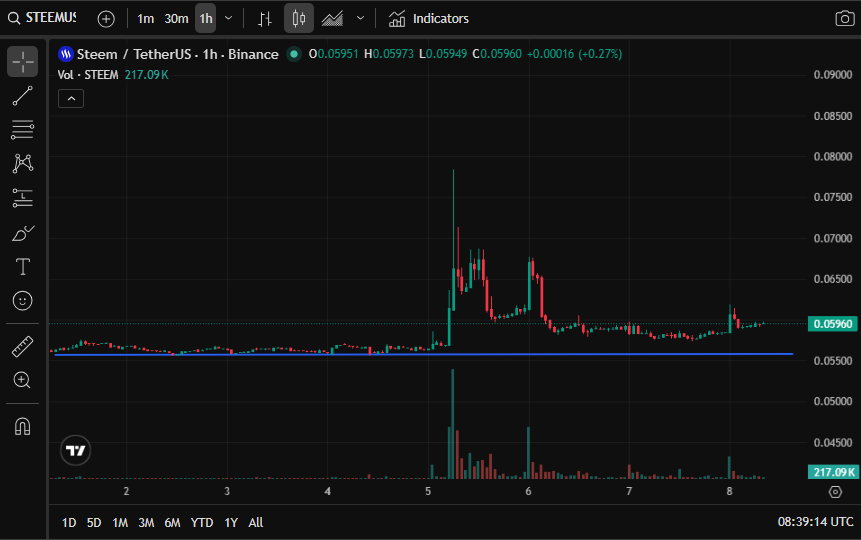
Task: Take a chart snapshot with camera icon
Action: click(x=845, y=19)
